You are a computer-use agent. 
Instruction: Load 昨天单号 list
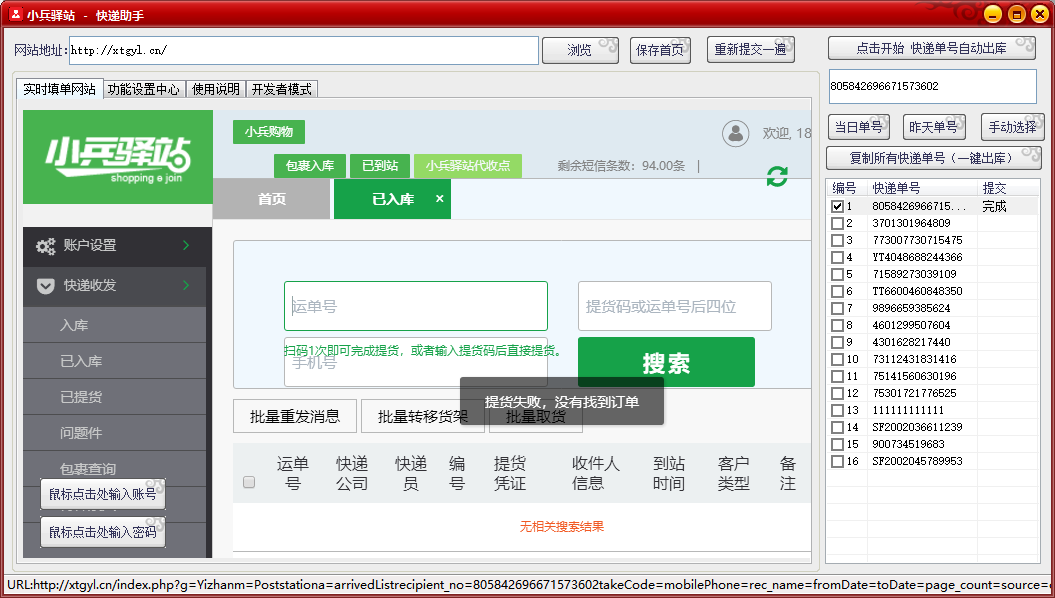[934, 127]
